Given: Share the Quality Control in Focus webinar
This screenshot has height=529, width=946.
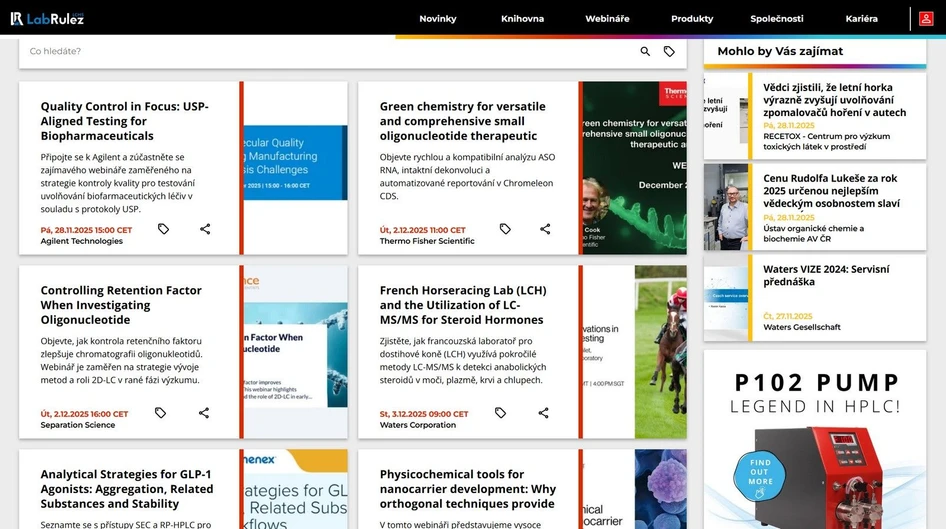Looking at the screenshot, I should coord(205,229).
